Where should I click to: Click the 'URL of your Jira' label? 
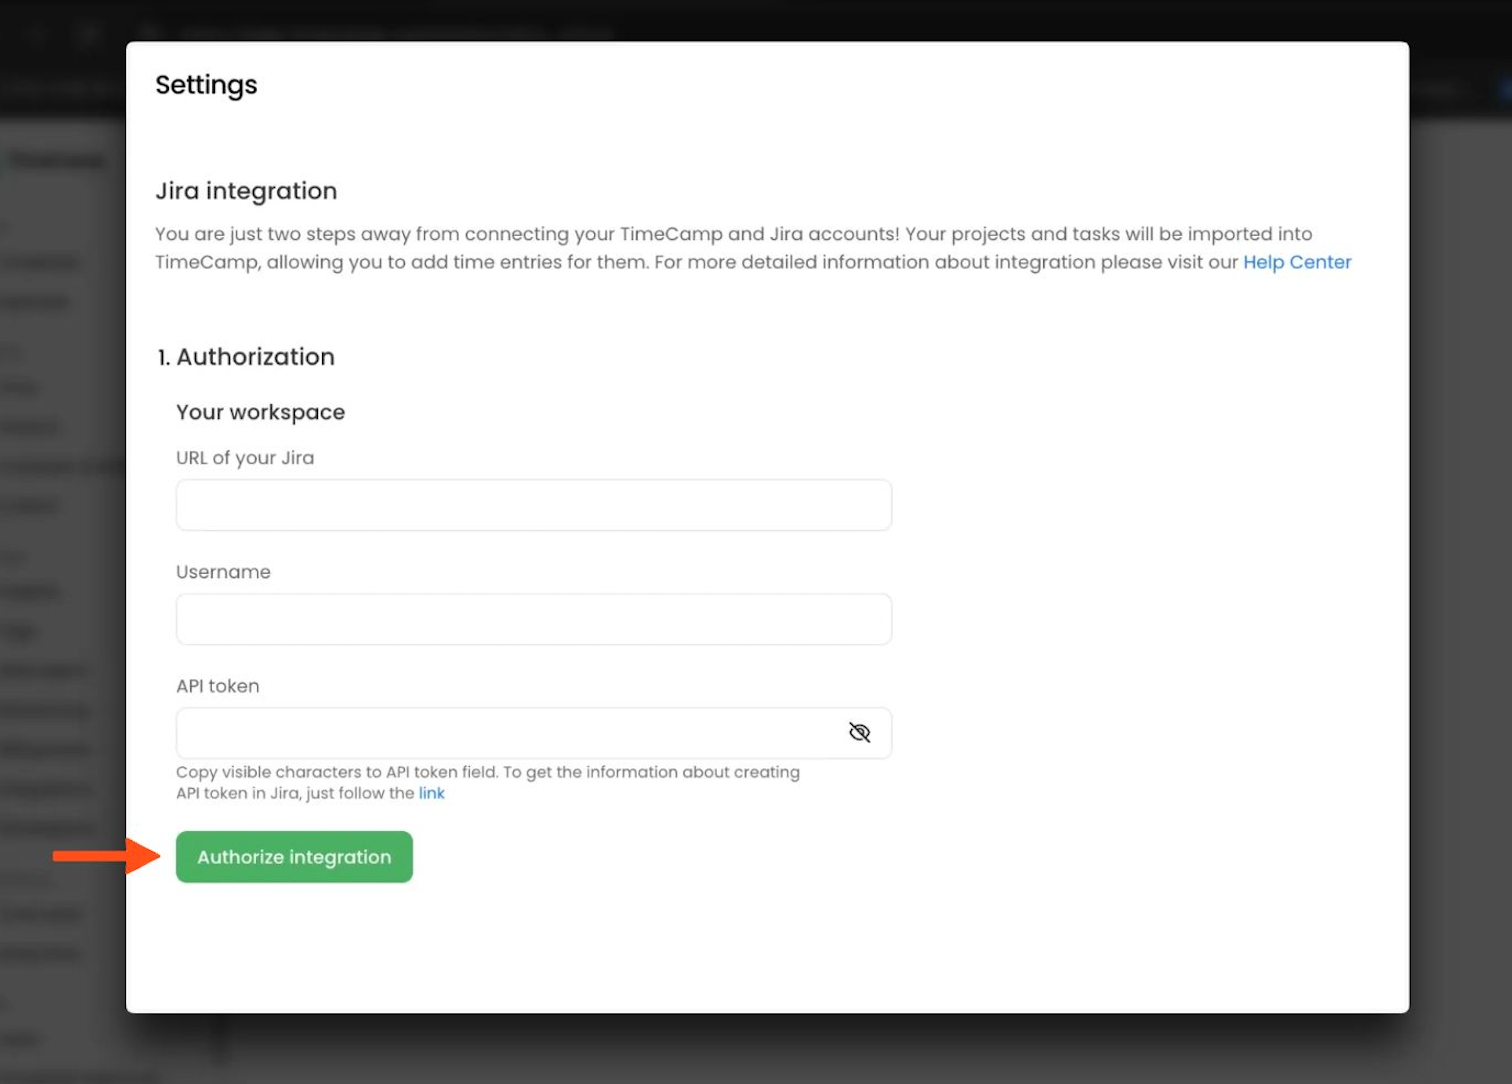point(245,458)
